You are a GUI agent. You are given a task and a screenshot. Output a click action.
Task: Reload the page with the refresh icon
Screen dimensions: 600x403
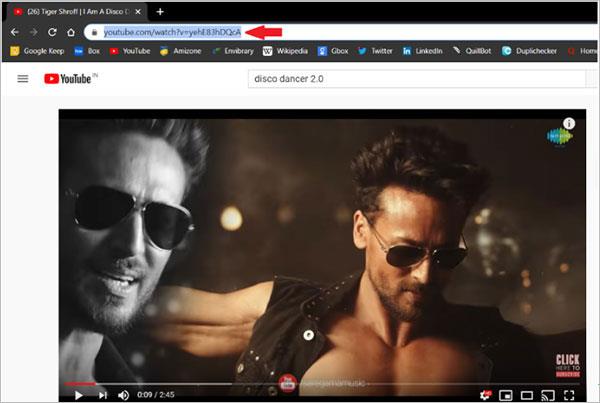52,32
